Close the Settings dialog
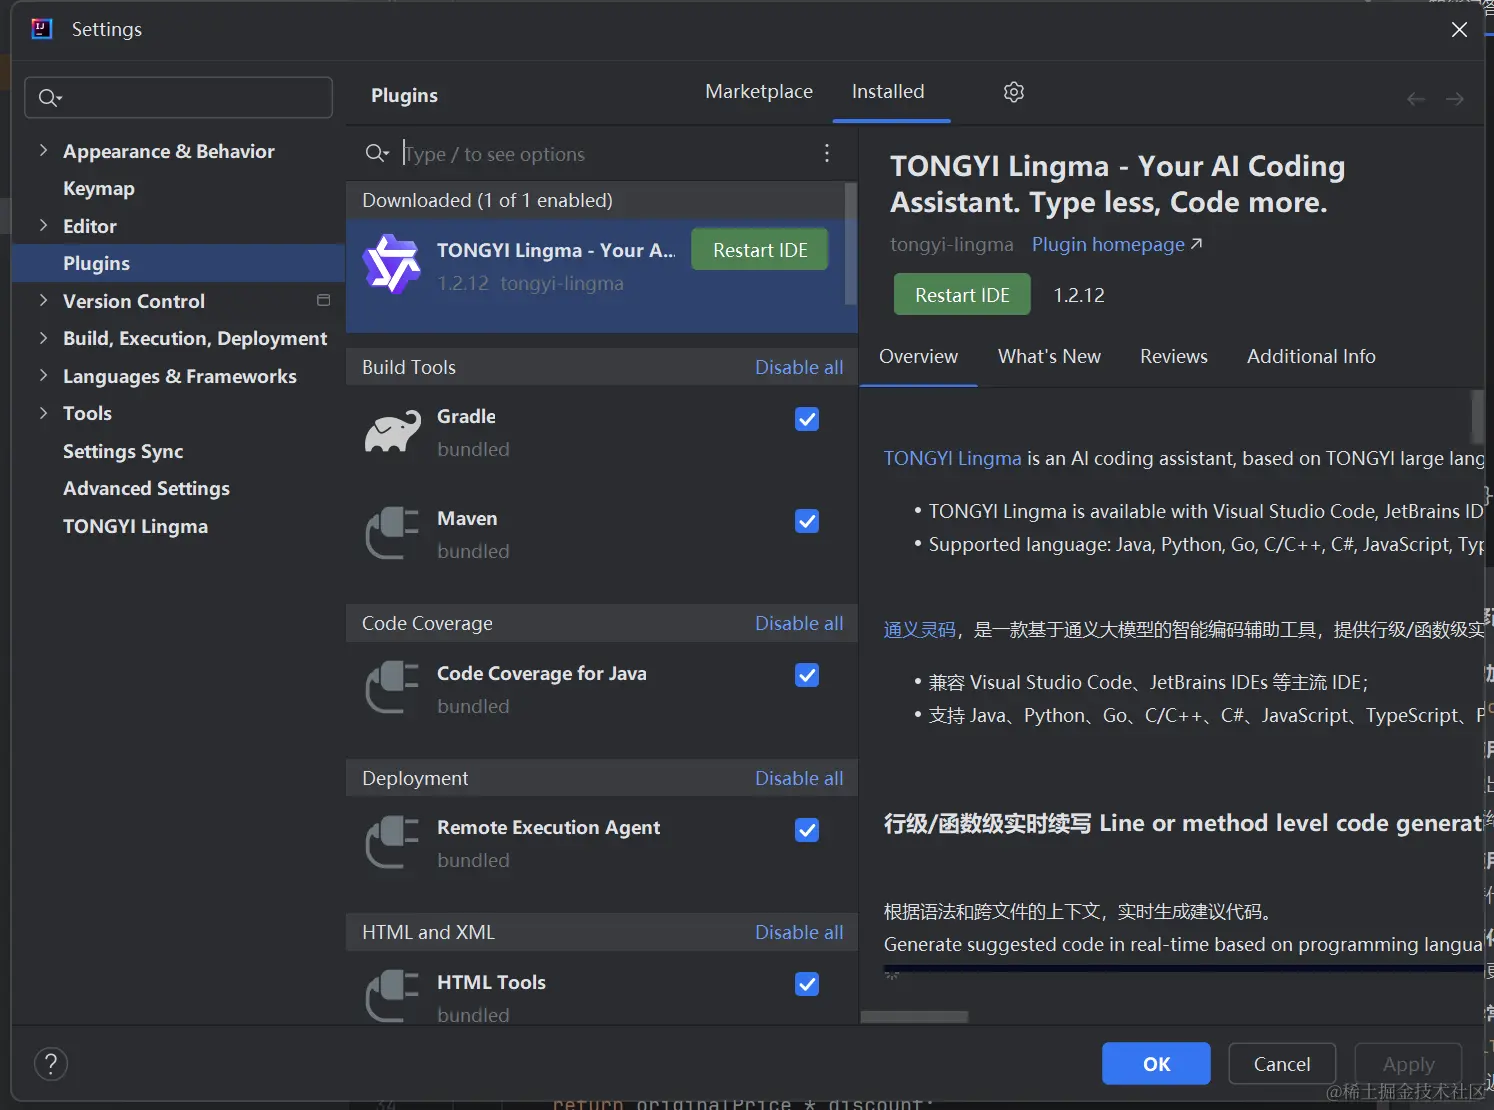 click(x=1459, y=30)
